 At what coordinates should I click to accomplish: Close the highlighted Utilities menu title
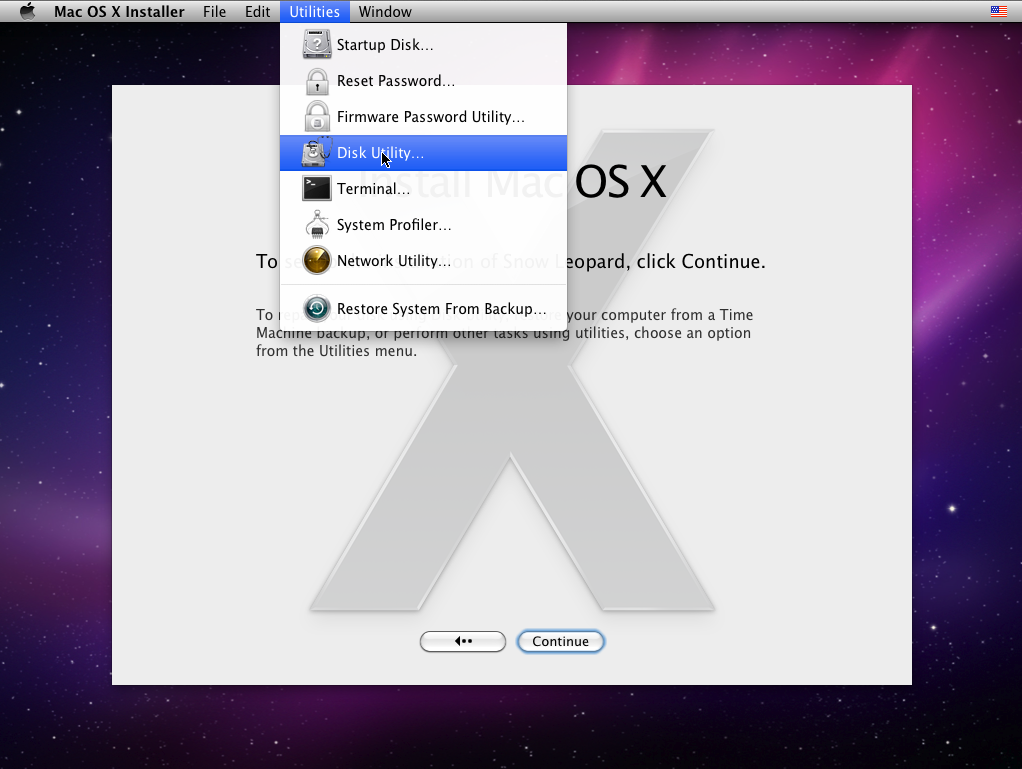point(315,11)
